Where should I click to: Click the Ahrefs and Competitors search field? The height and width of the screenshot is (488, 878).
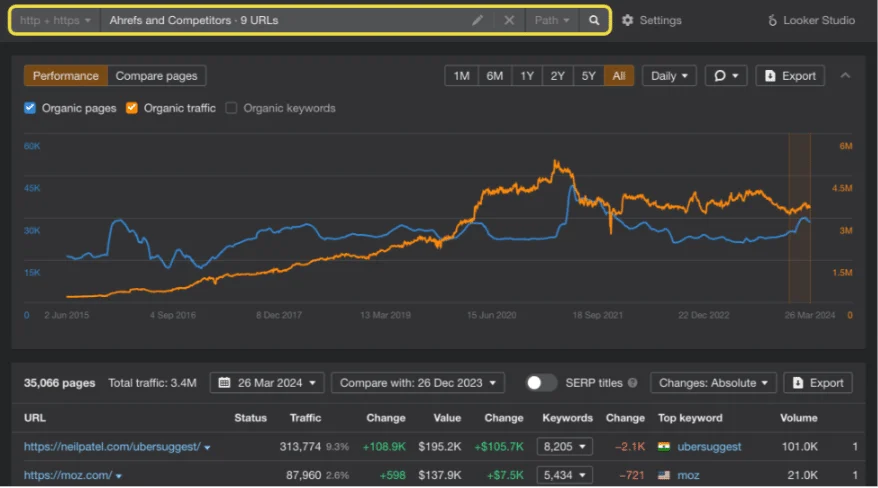[x=286, y=20]
